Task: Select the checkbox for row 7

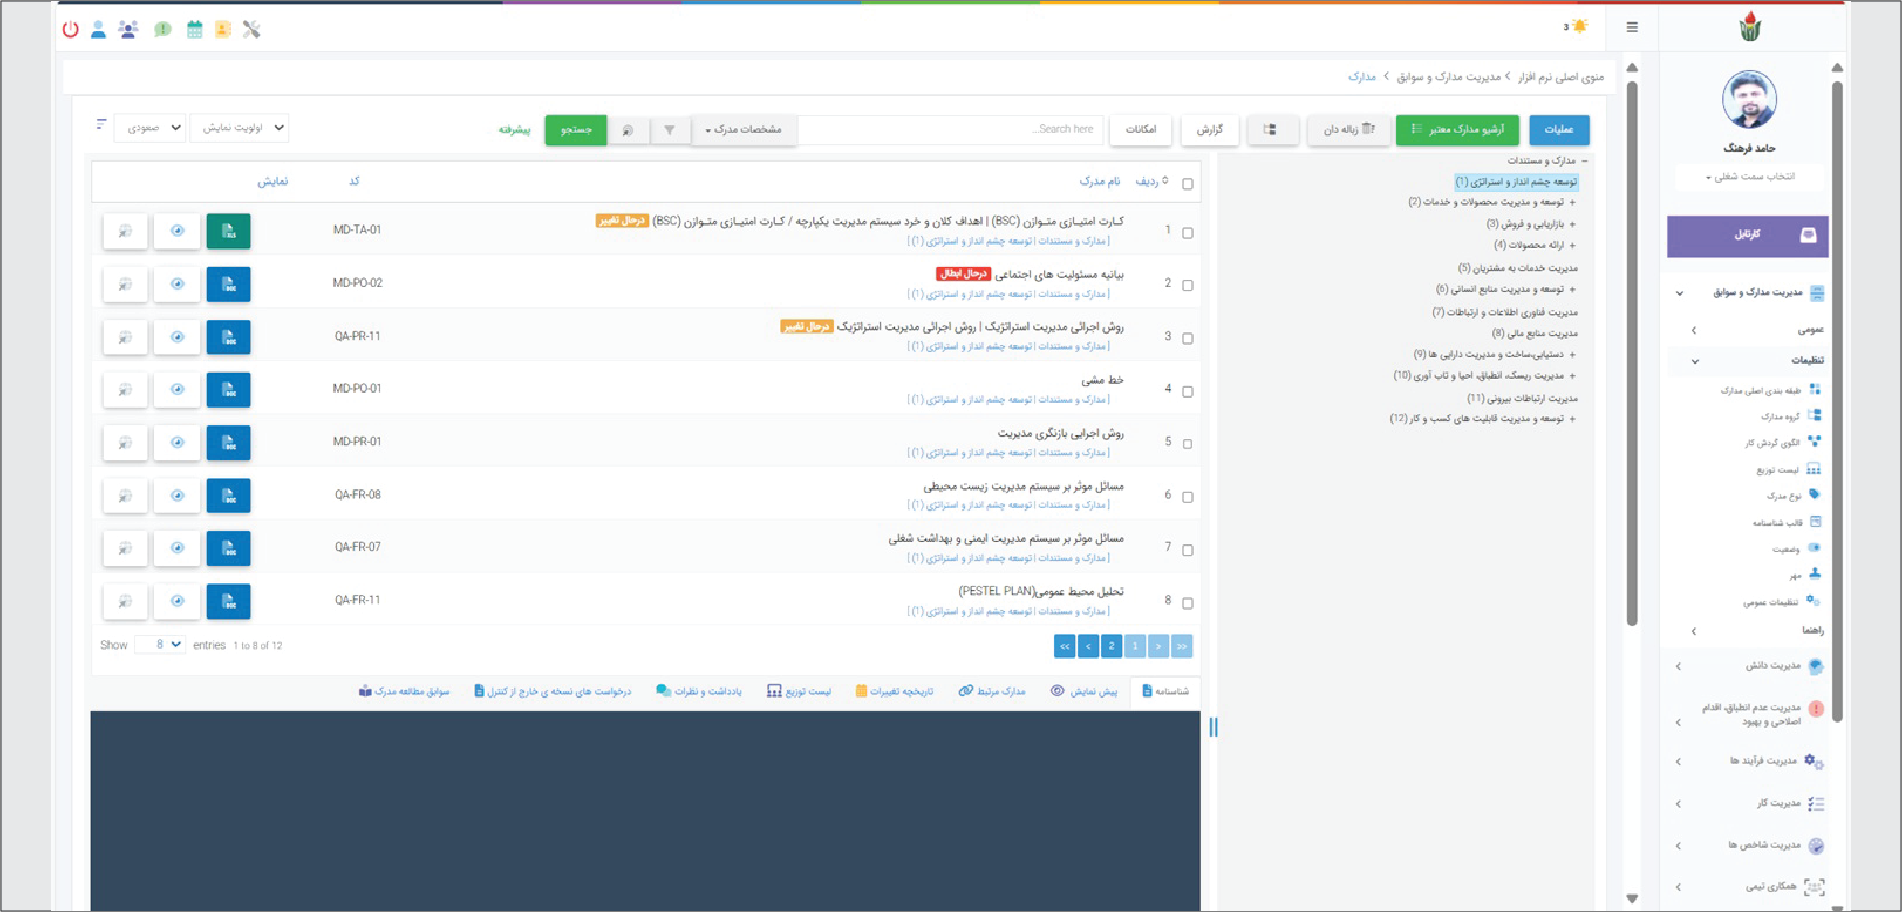Action: pyautogui.click(x=1188, y=550)
